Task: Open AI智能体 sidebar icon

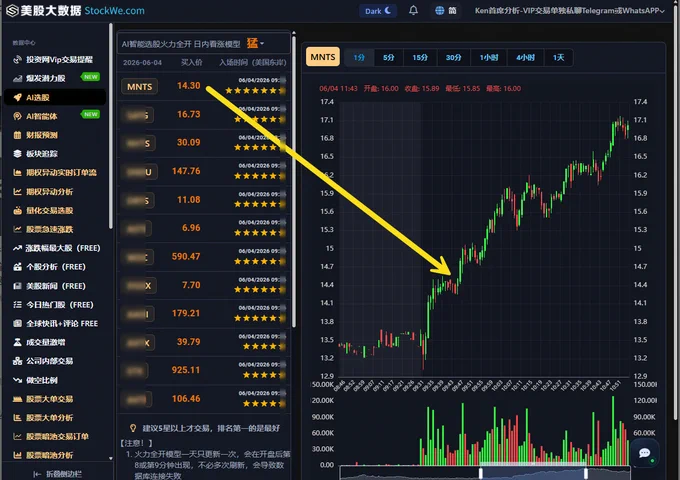Action: 17,116
